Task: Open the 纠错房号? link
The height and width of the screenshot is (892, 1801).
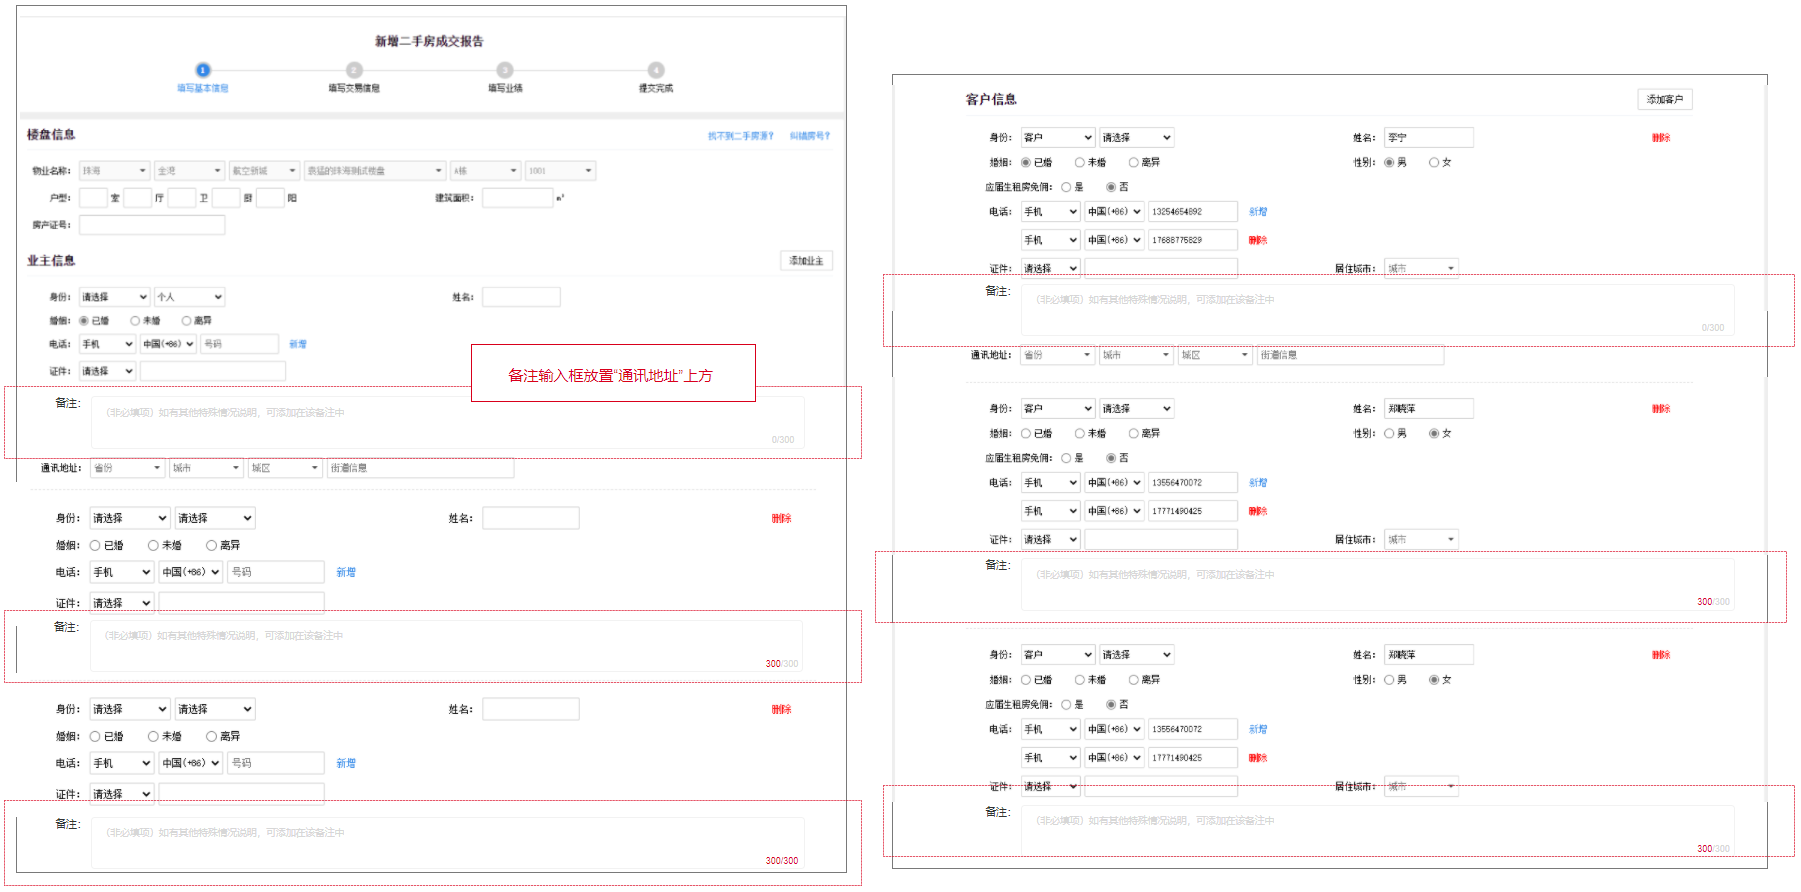Action: coord(810,136)
